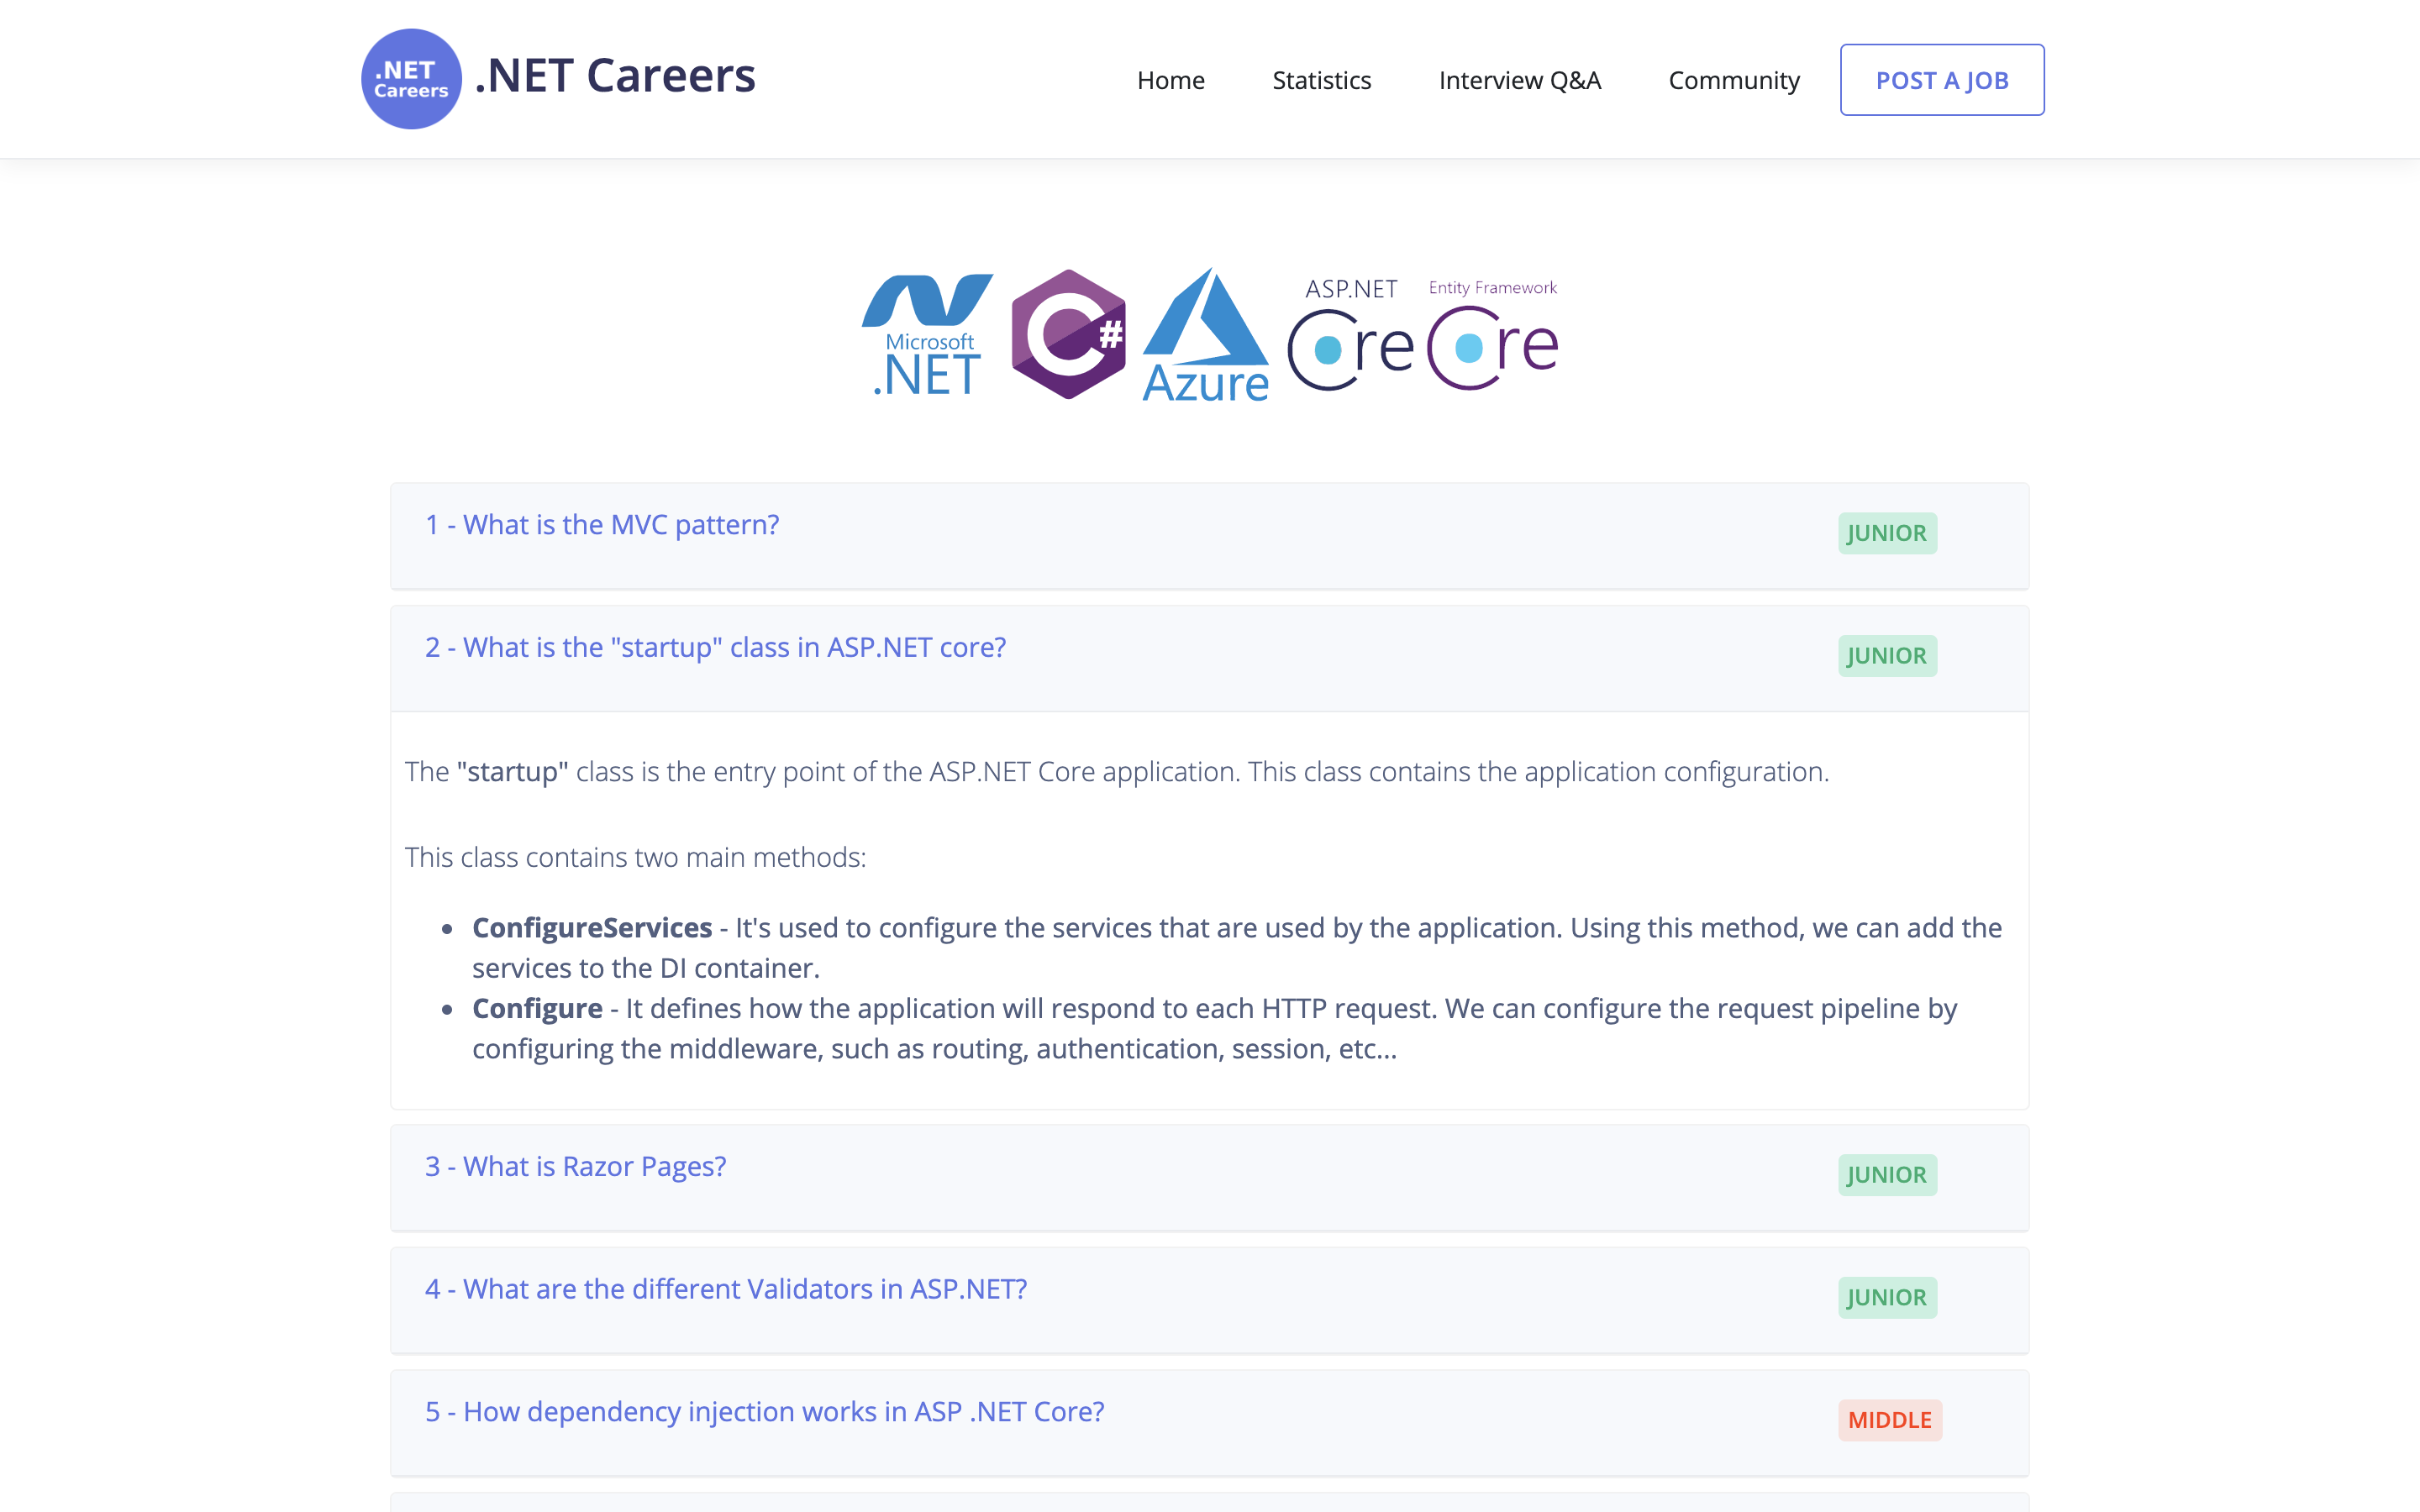Open the Home menu item
2420x1512 pixels.
[x=1171, y=80]
